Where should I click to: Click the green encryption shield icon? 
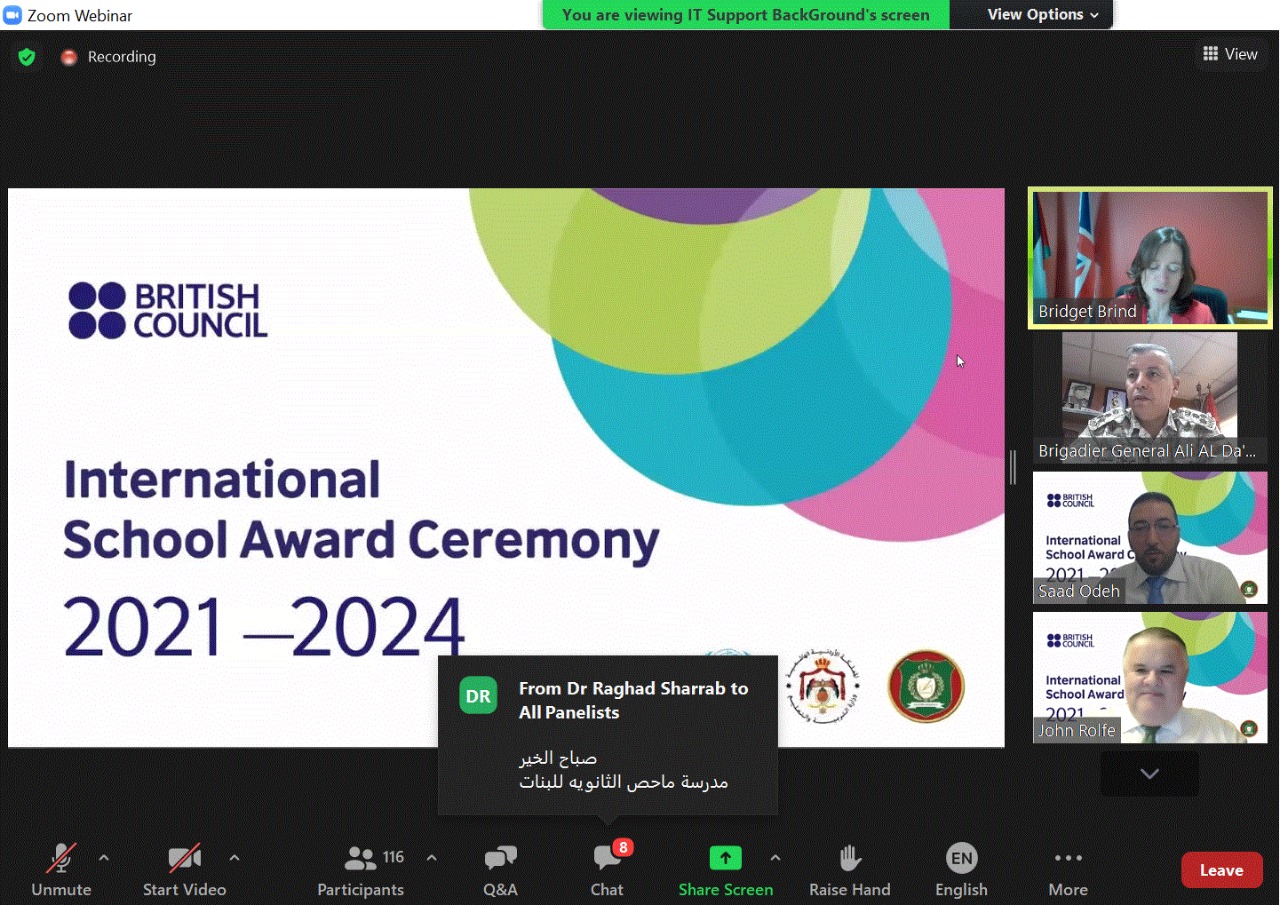[27, 57]
